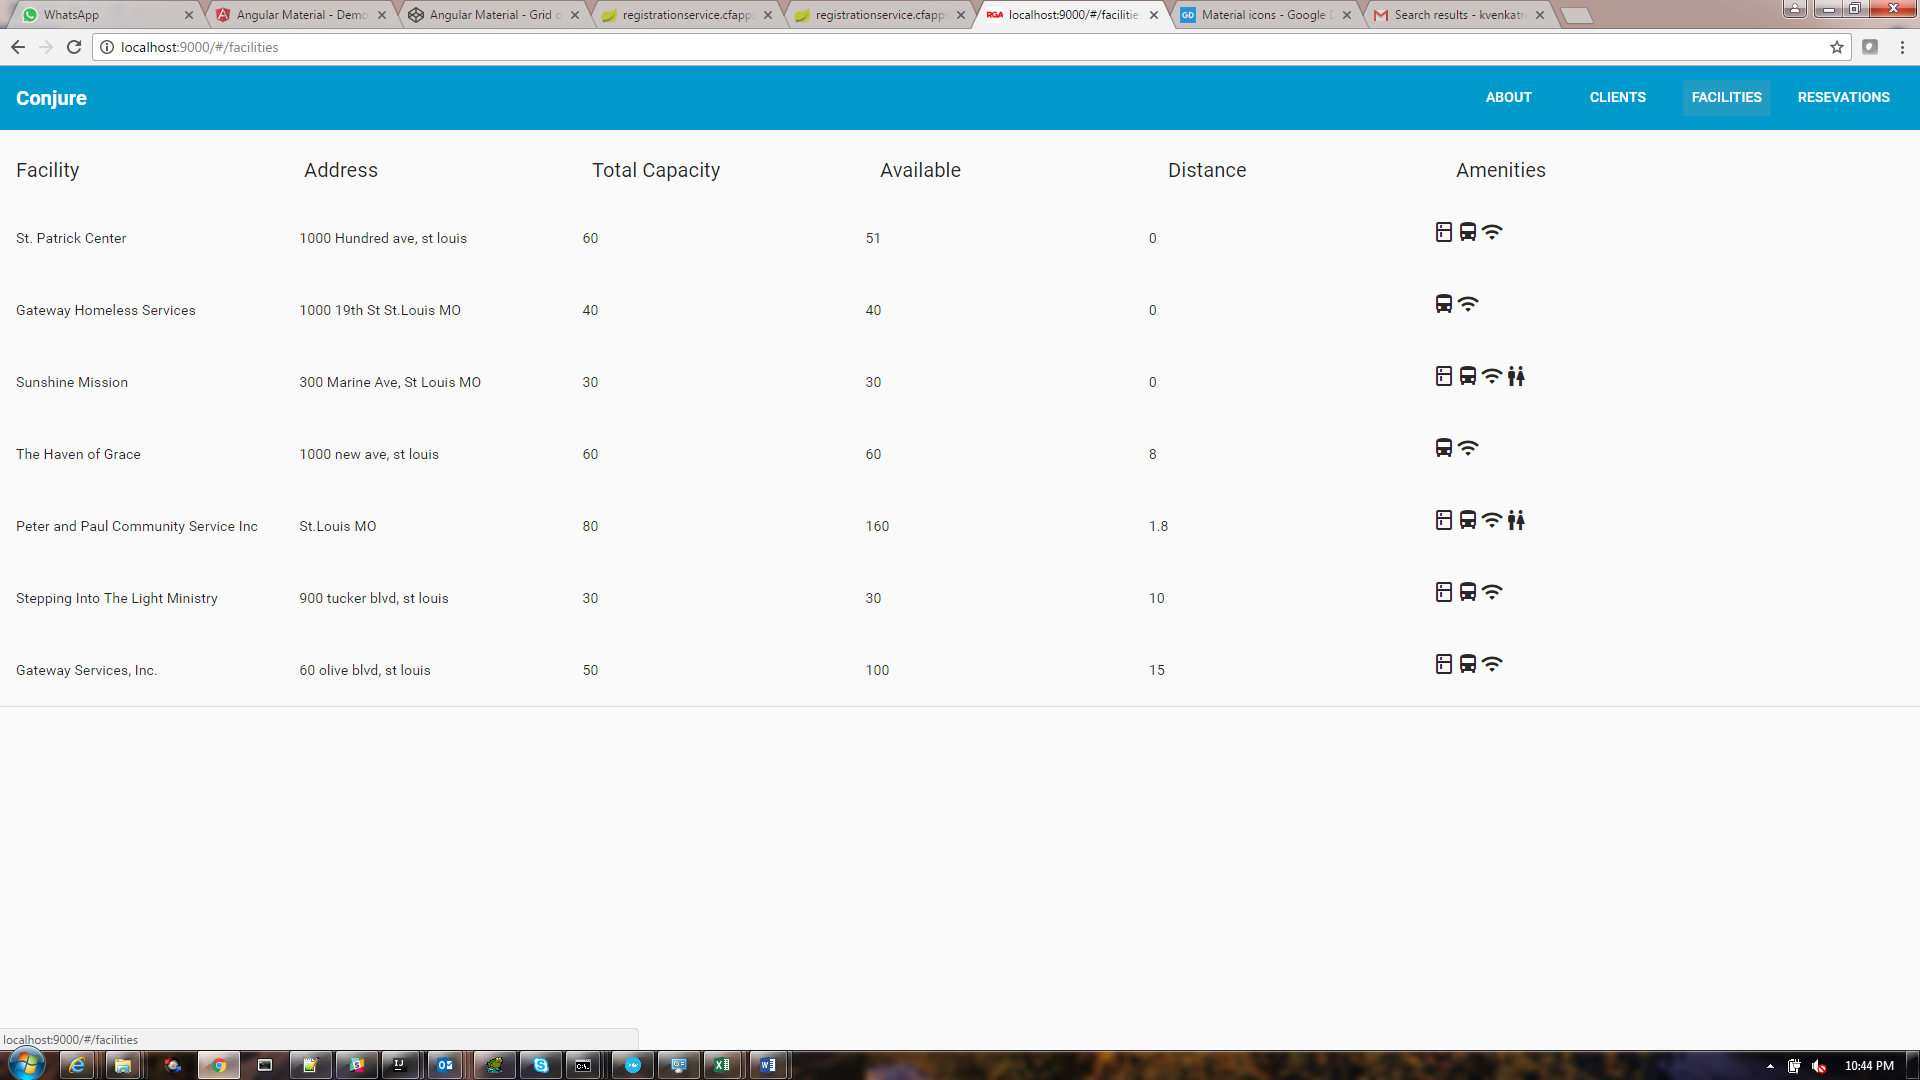Open Skype from the Windows taskbar
This screenshot has height=1080, width=1920.
pyautogui.click(x=540, y=1065)
